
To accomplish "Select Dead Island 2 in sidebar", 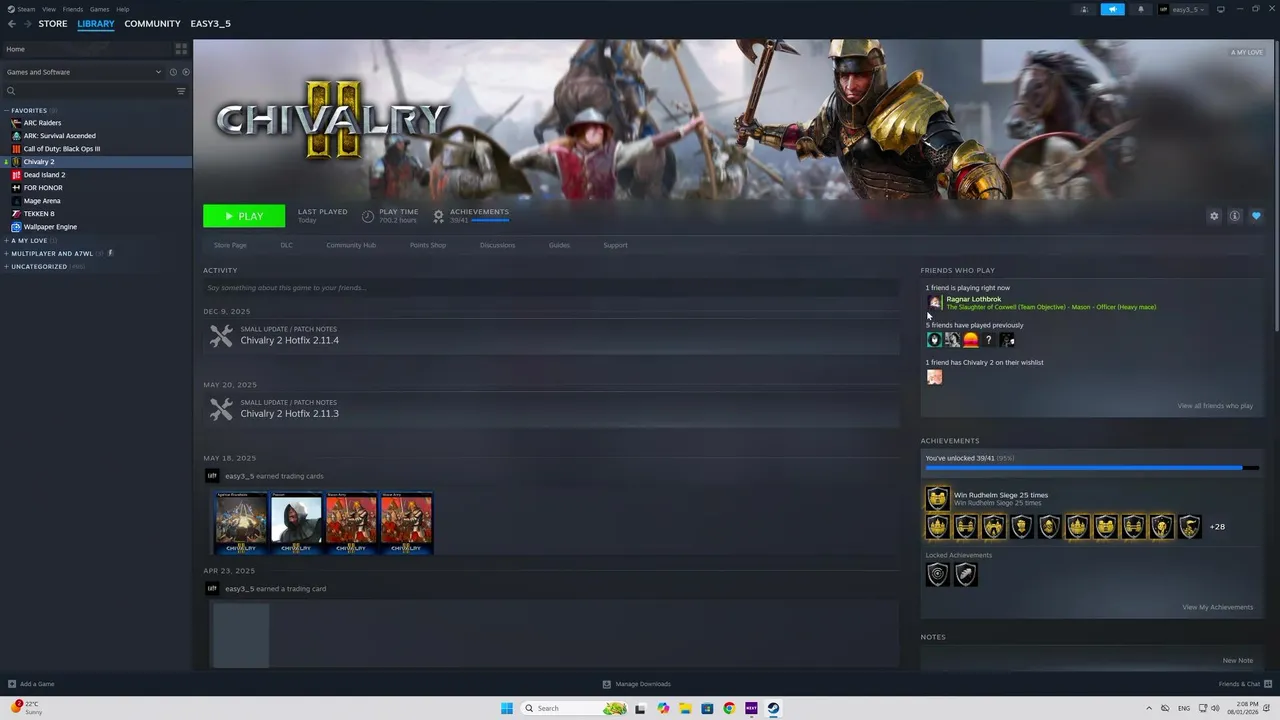I will click(44, 175).
